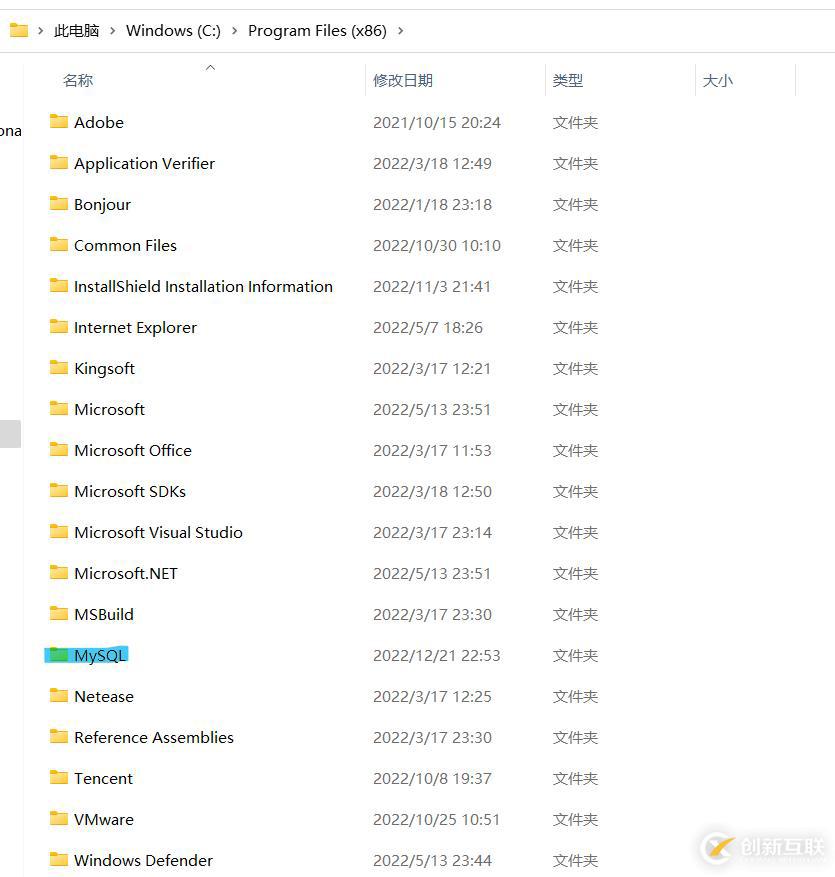Select the Internet Explorer folder name
Screen dimensions: 835x877
click(135, 327)
